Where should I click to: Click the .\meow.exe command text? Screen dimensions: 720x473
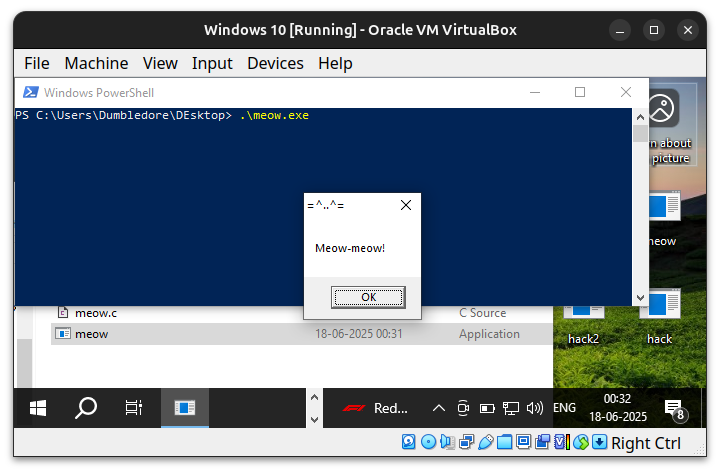coord(274,115)
